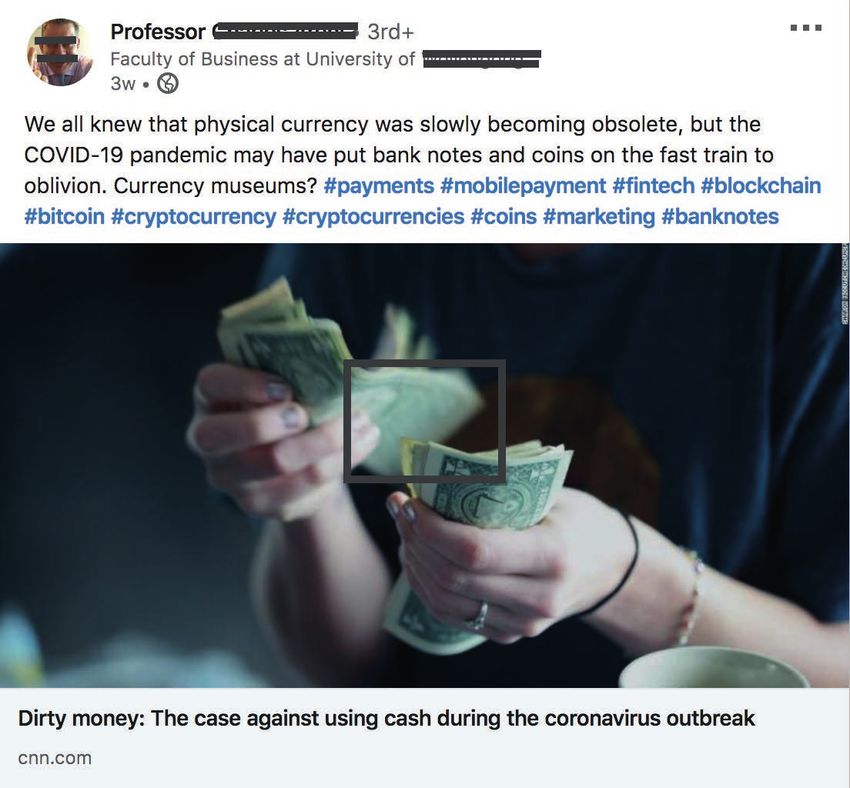
Task: Click the author's profile picture
Action: (x=60, y=52)
